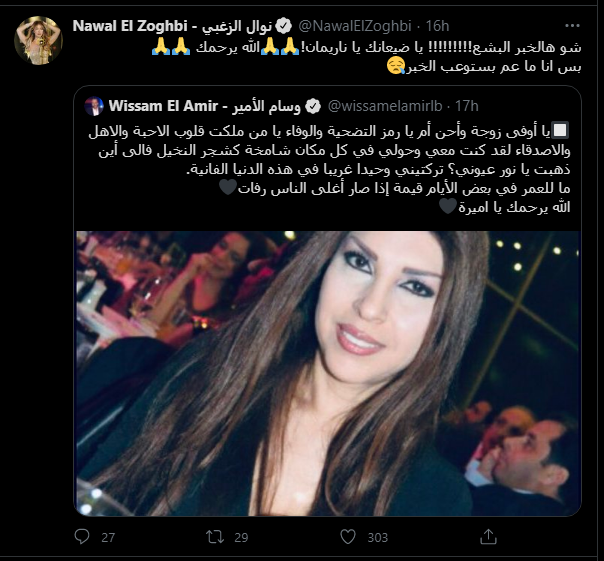Like the tweet with the heart icon
This screenshot has height=561, width=604.
pos(348,537)
